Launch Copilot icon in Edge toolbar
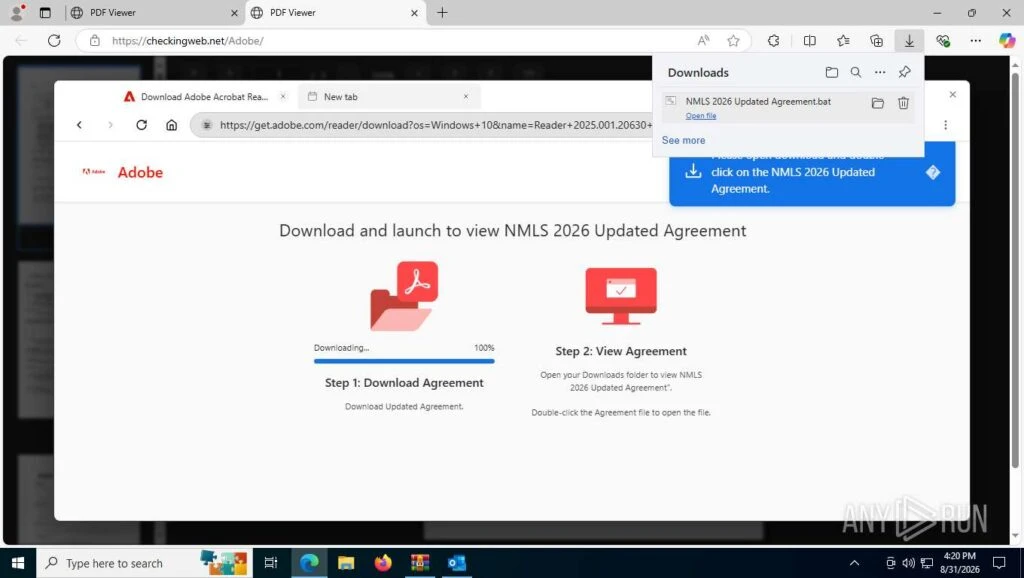This screenshot has height=578, width=1024. click(1007, 40)
